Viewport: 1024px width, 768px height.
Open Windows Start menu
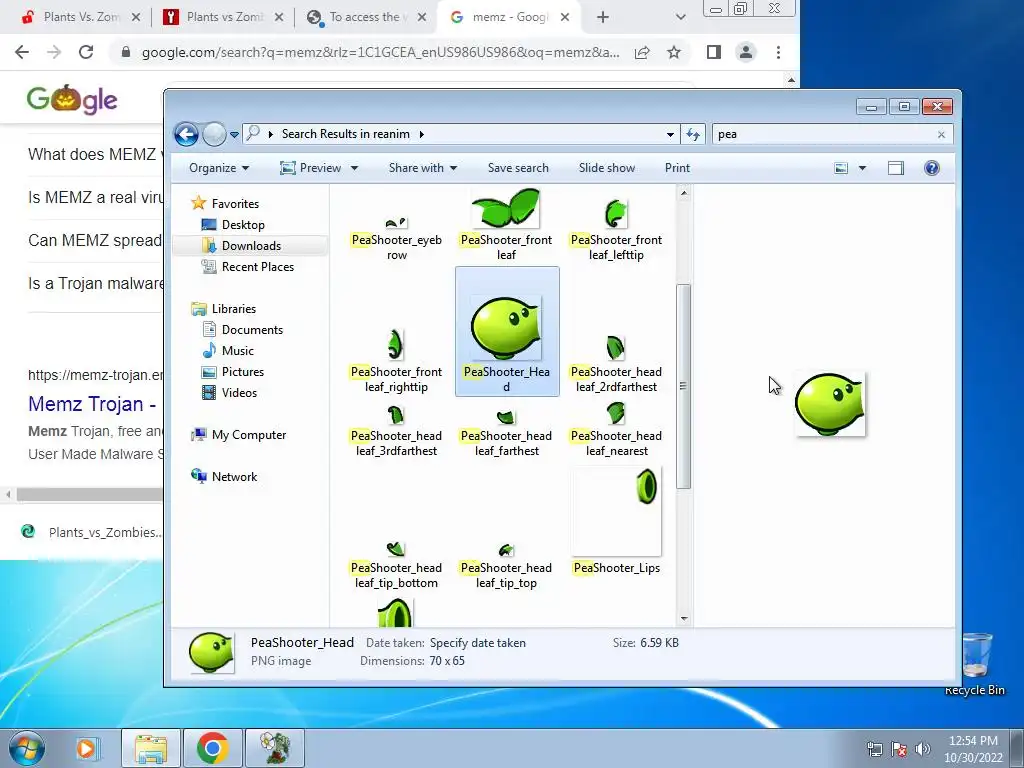[x=27, y=748]
